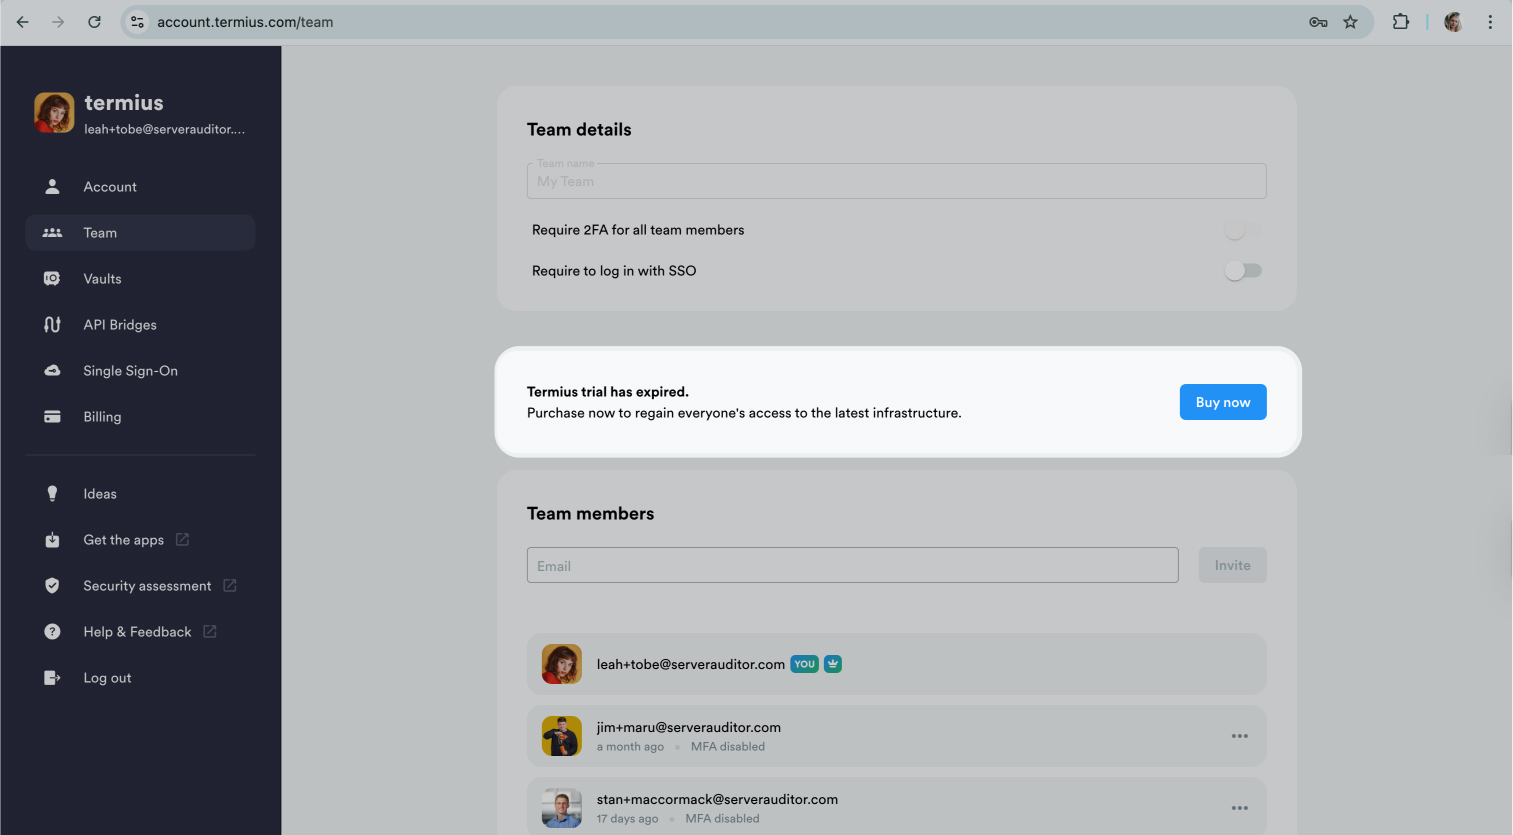
Task: Open the API Bridges icon
Action: pos(52,325)
